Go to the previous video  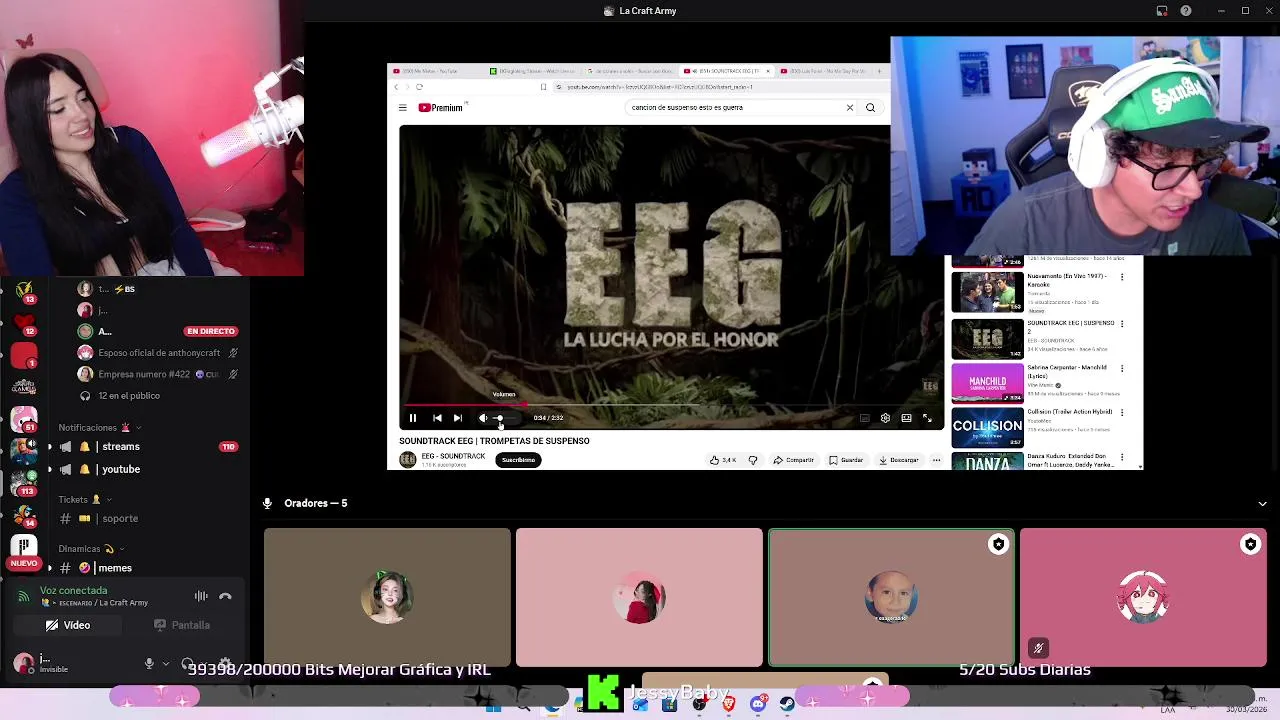click(437, 418)
